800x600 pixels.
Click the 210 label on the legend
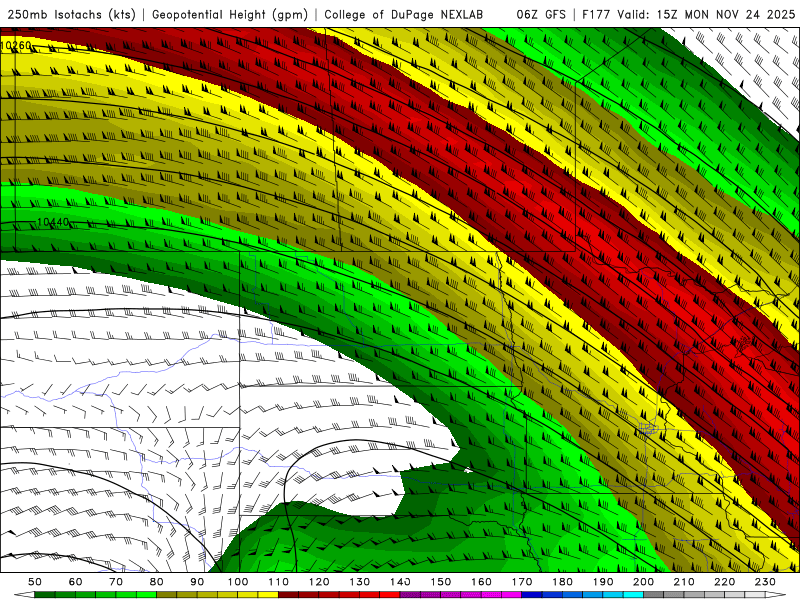point(684,582)
